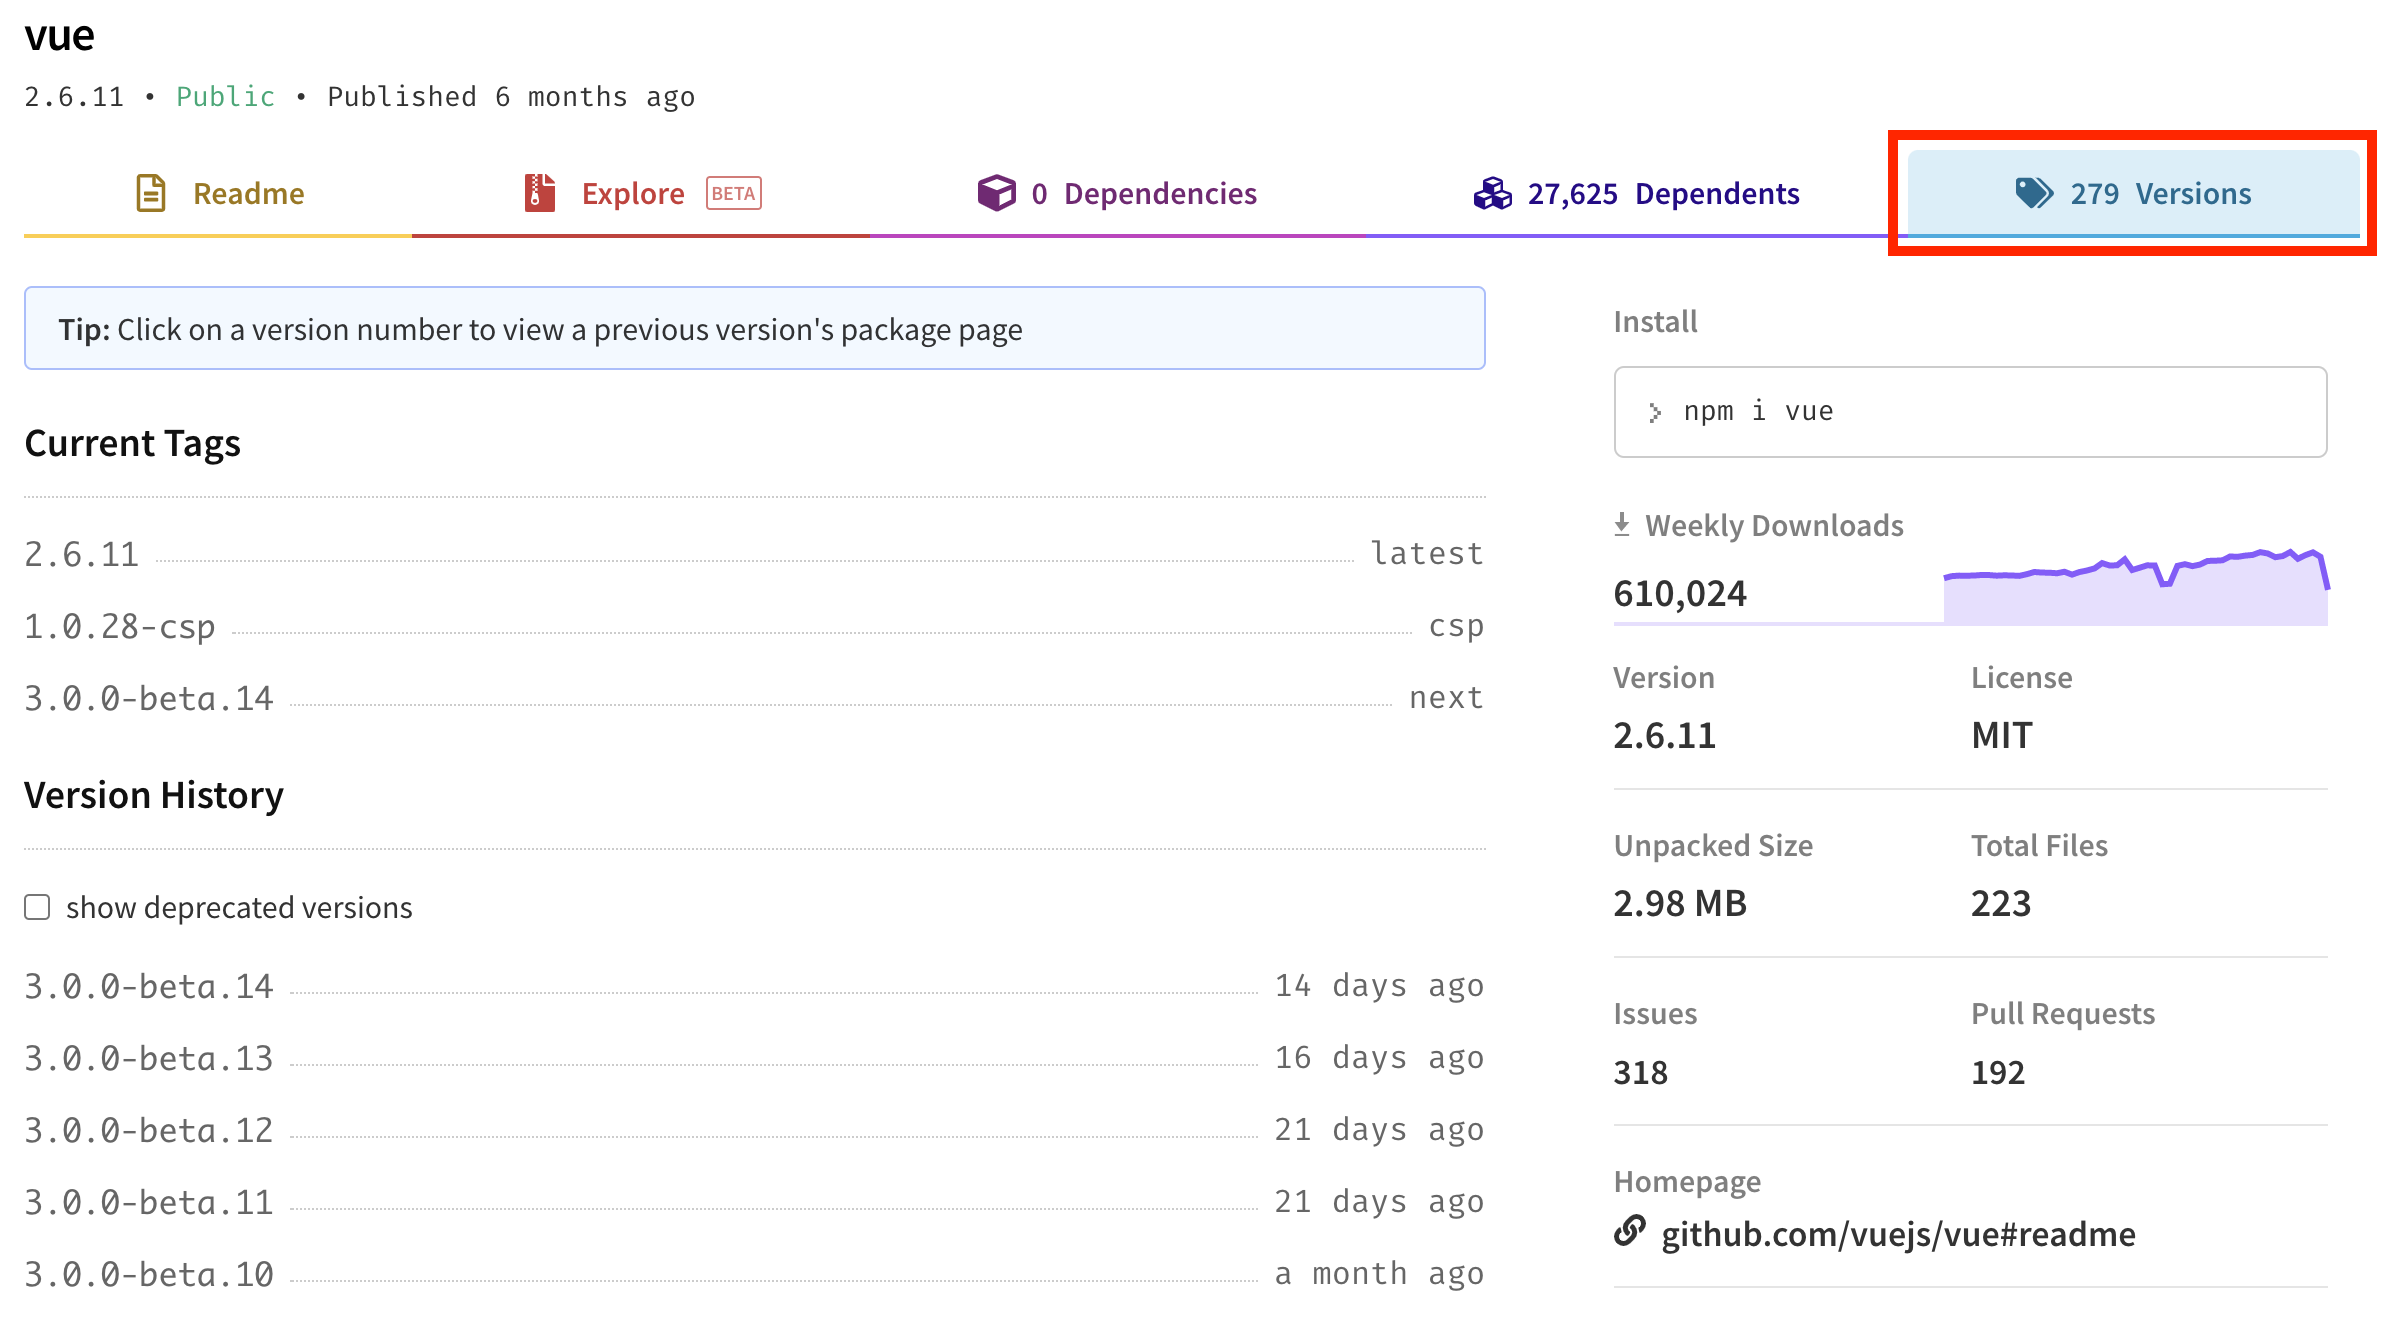Open version 3.0.0-beta.12
Image resolution: width=2382 pixels, height=1322 pixels.
[x=149, y=1130]
